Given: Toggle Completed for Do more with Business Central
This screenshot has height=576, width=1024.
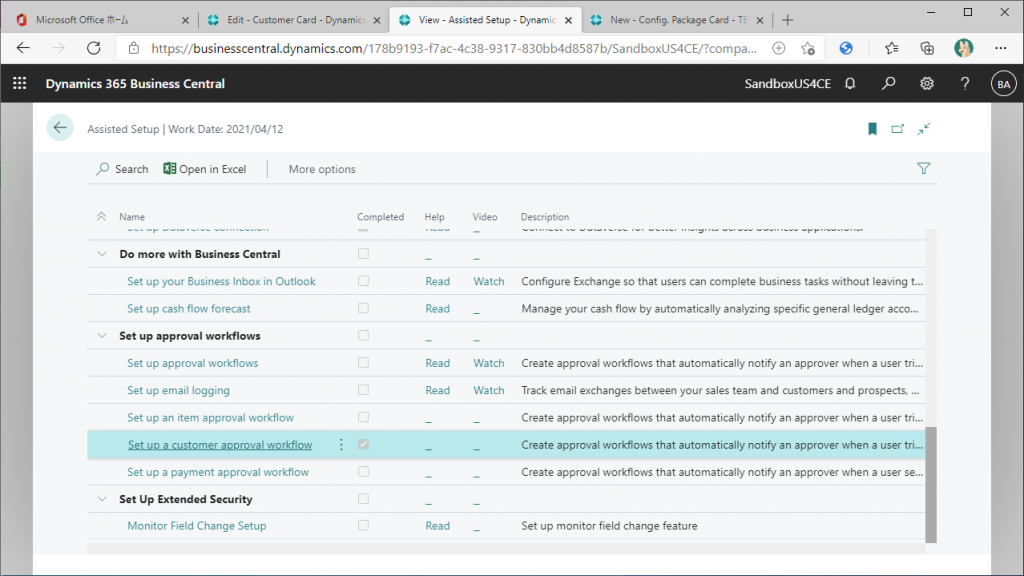Looking at the screenshot, I should (x=363, y=253).
